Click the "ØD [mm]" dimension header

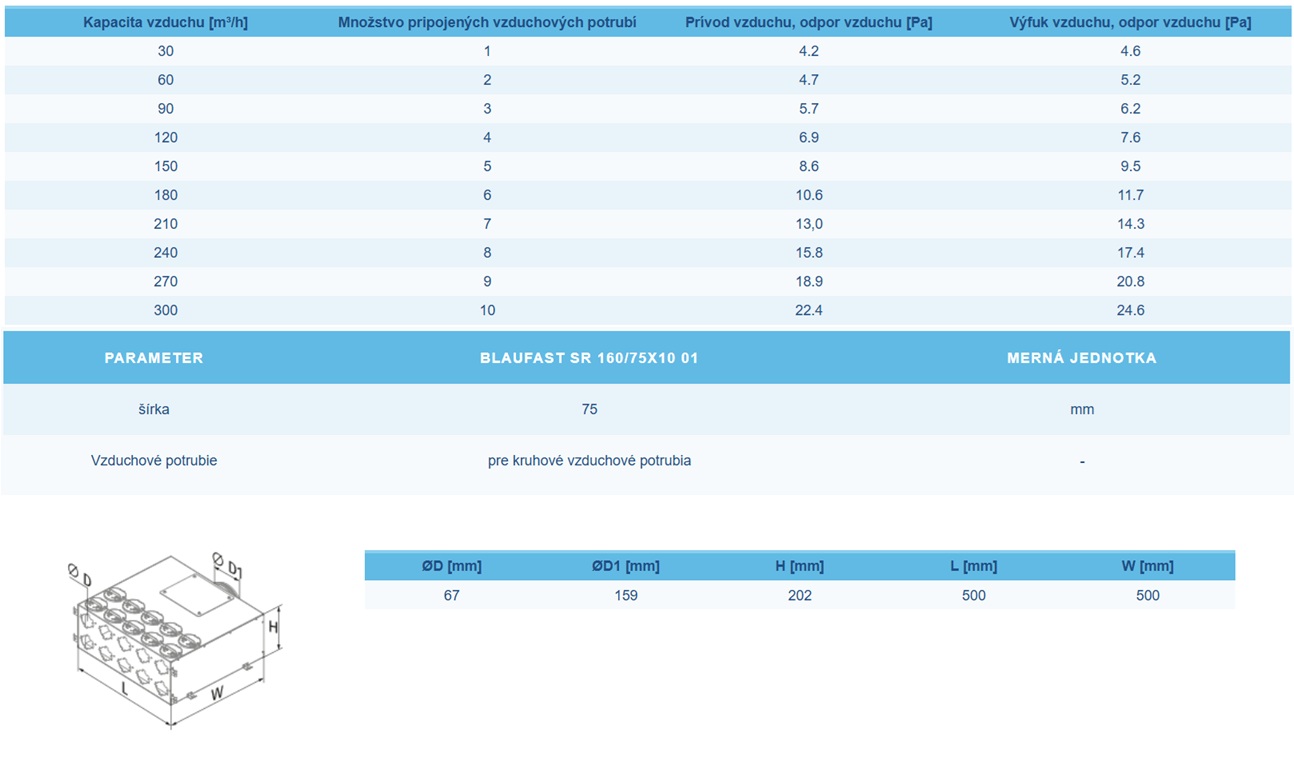451,566
